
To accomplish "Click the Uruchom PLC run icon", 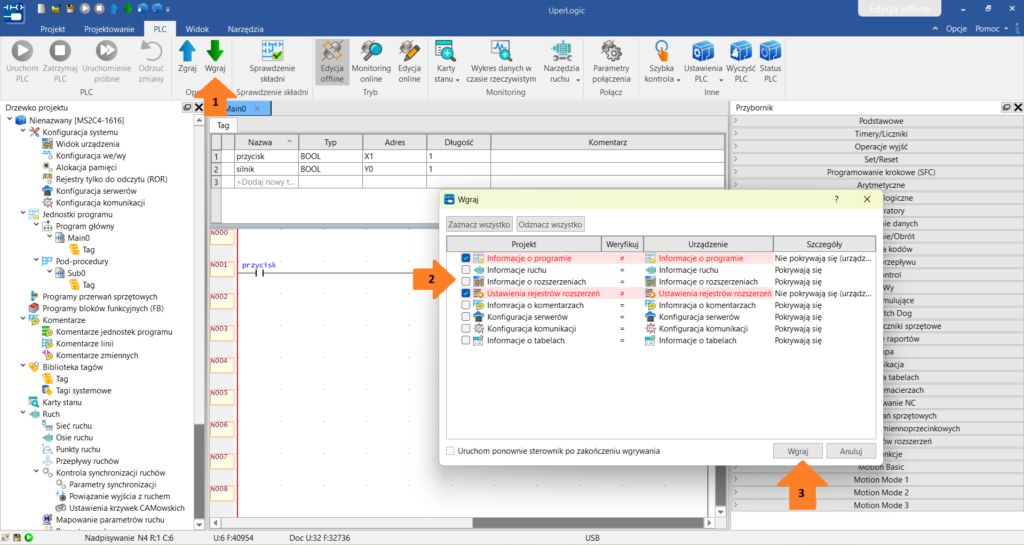I will pyautogui.click(x=22, y=51).
